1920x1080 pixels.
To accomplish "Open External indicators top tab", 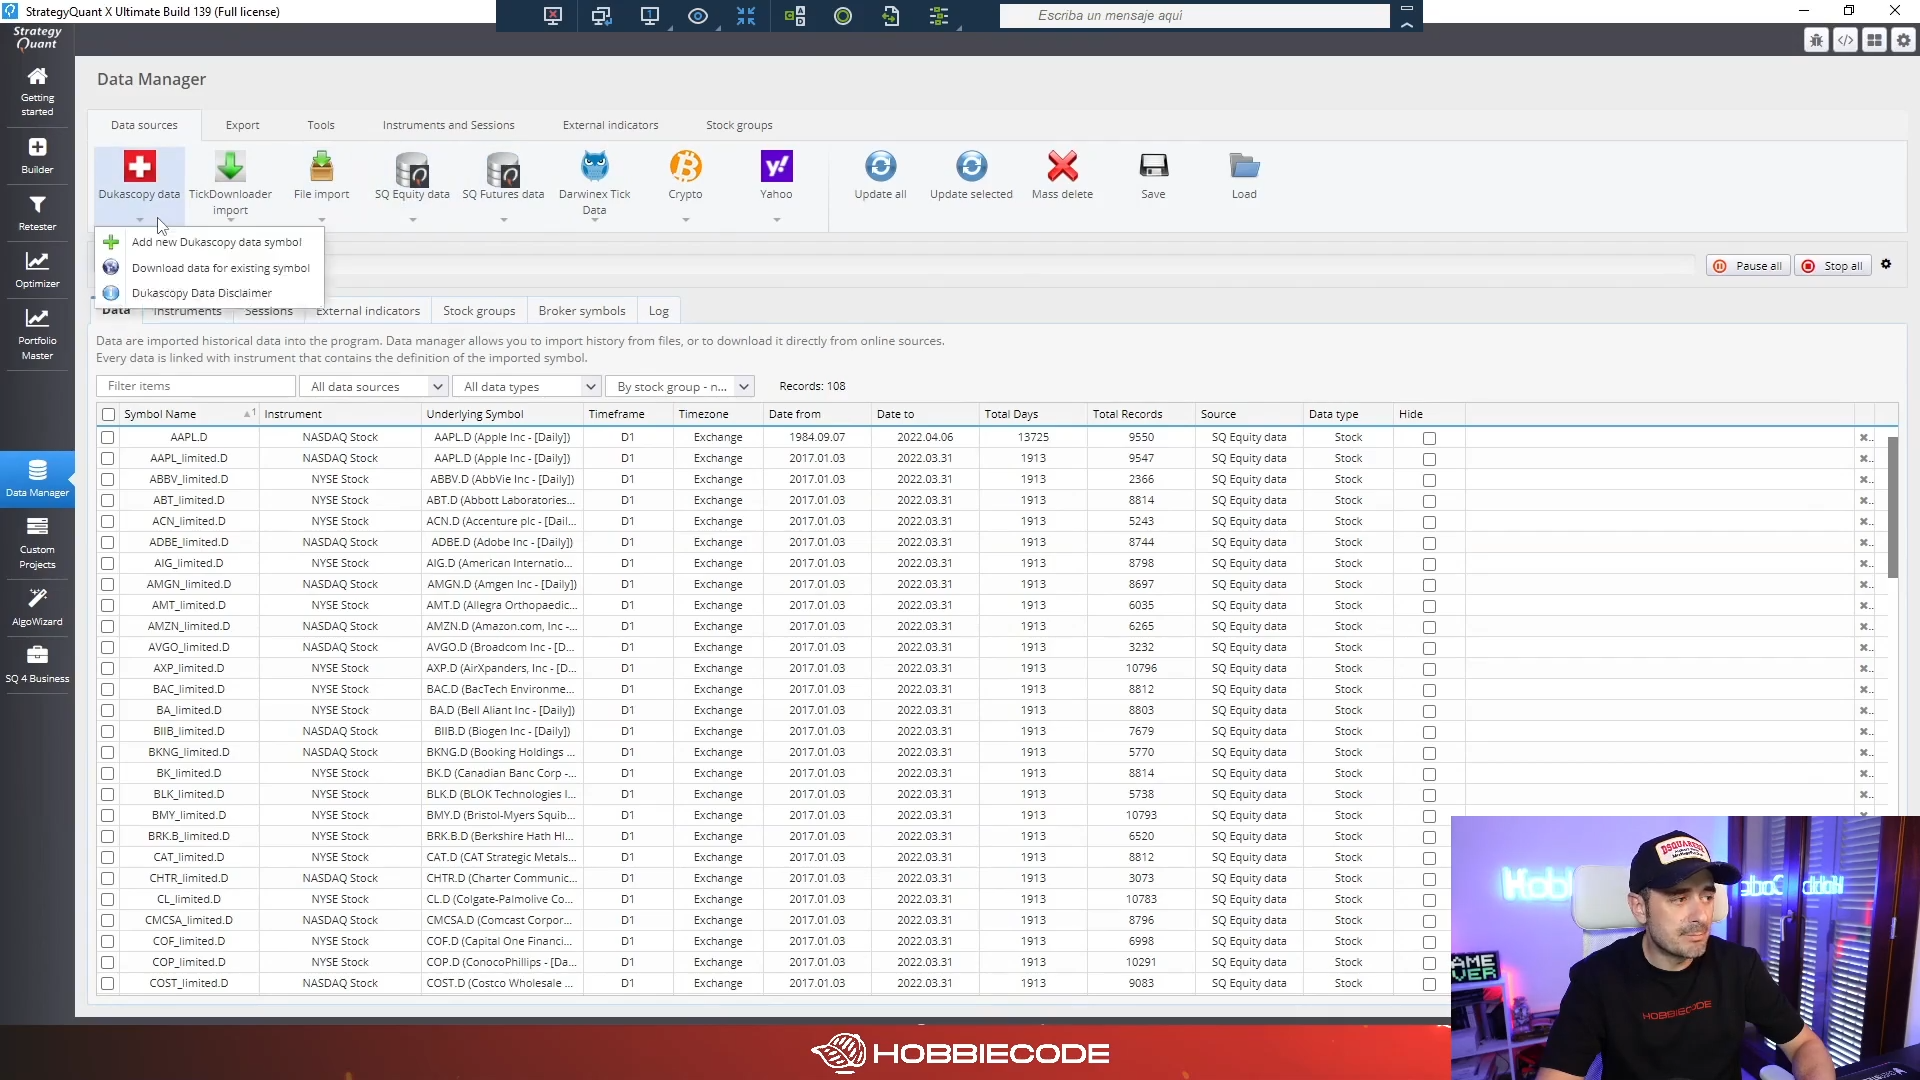I will click(x=610, y=125).
